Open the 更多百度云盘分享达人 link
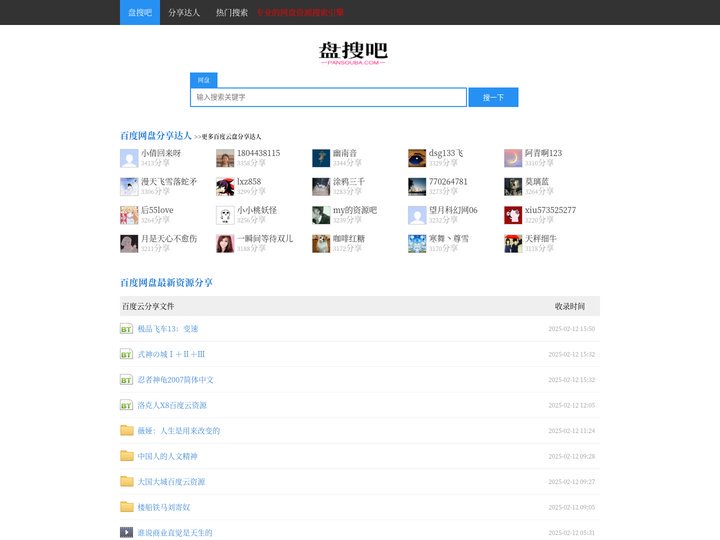The height and width of the screenshot is (540, 720). (x=227, y=137)
